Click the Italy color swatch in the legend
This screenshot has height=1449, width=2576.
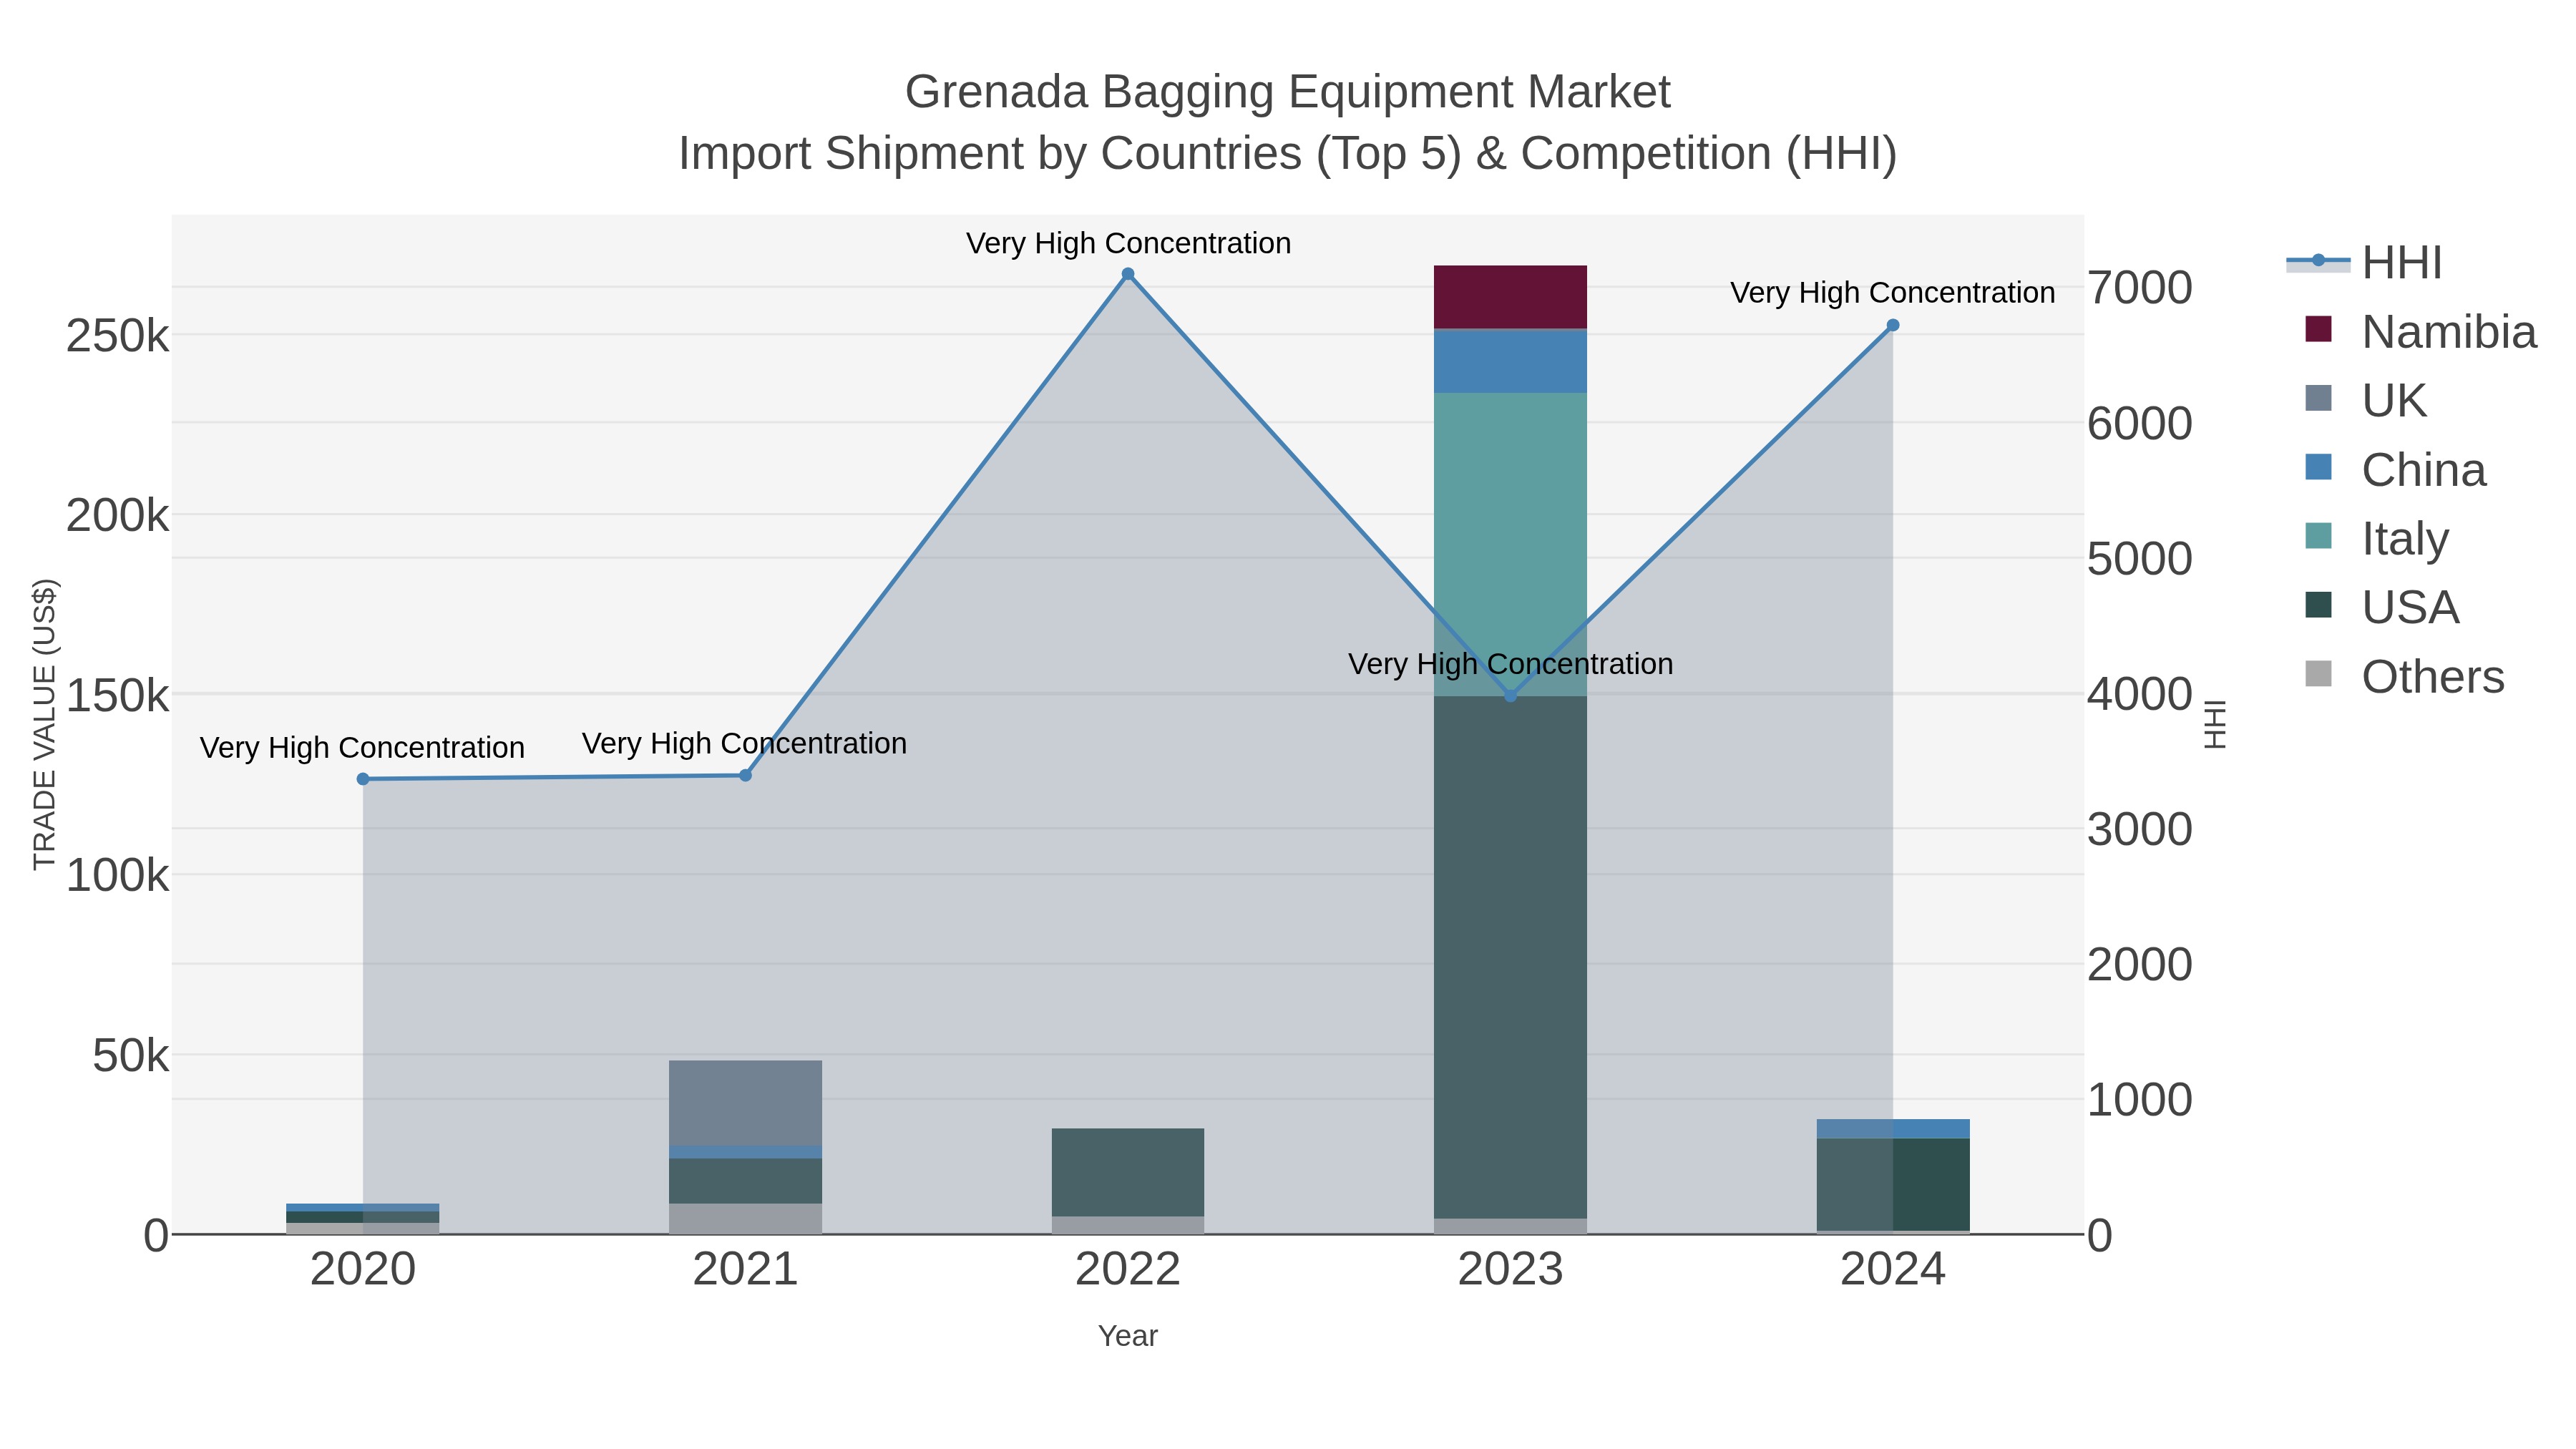pyautogui.click(x=2318, y=536)
